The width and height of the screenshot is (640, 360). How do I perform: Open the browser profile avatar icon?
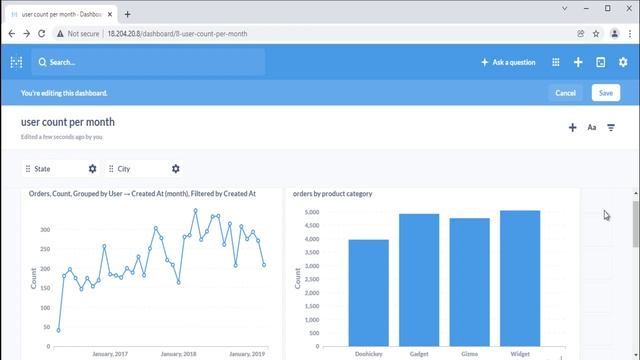coord(614,33)
